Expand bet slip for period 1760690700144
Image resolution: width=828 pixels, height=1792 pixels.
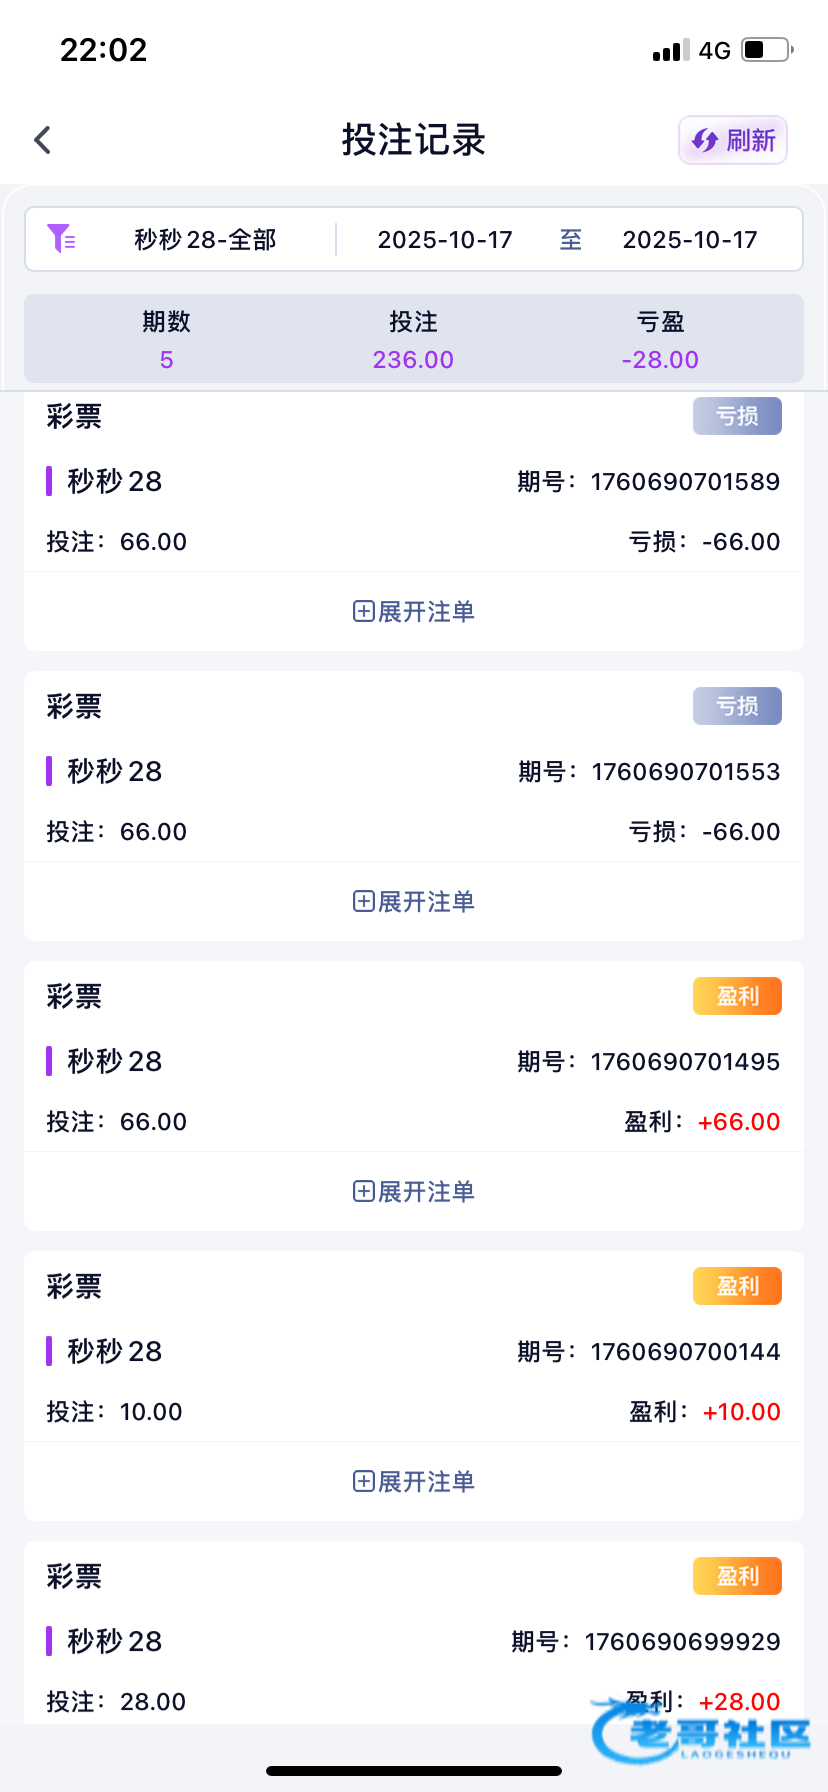pos(414,1481)
